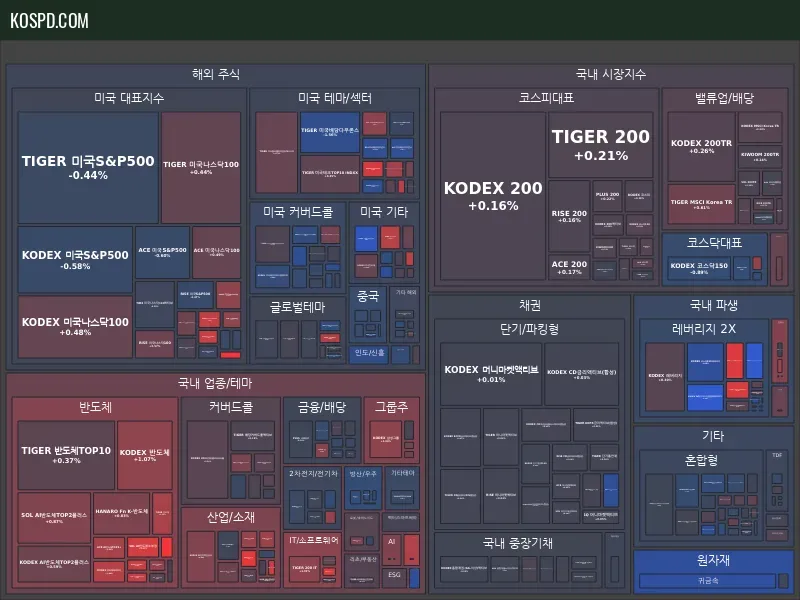This screenshot has height=600, width=800.
Task: Click the 산업/소재 section header
Action: coord(231,517)
